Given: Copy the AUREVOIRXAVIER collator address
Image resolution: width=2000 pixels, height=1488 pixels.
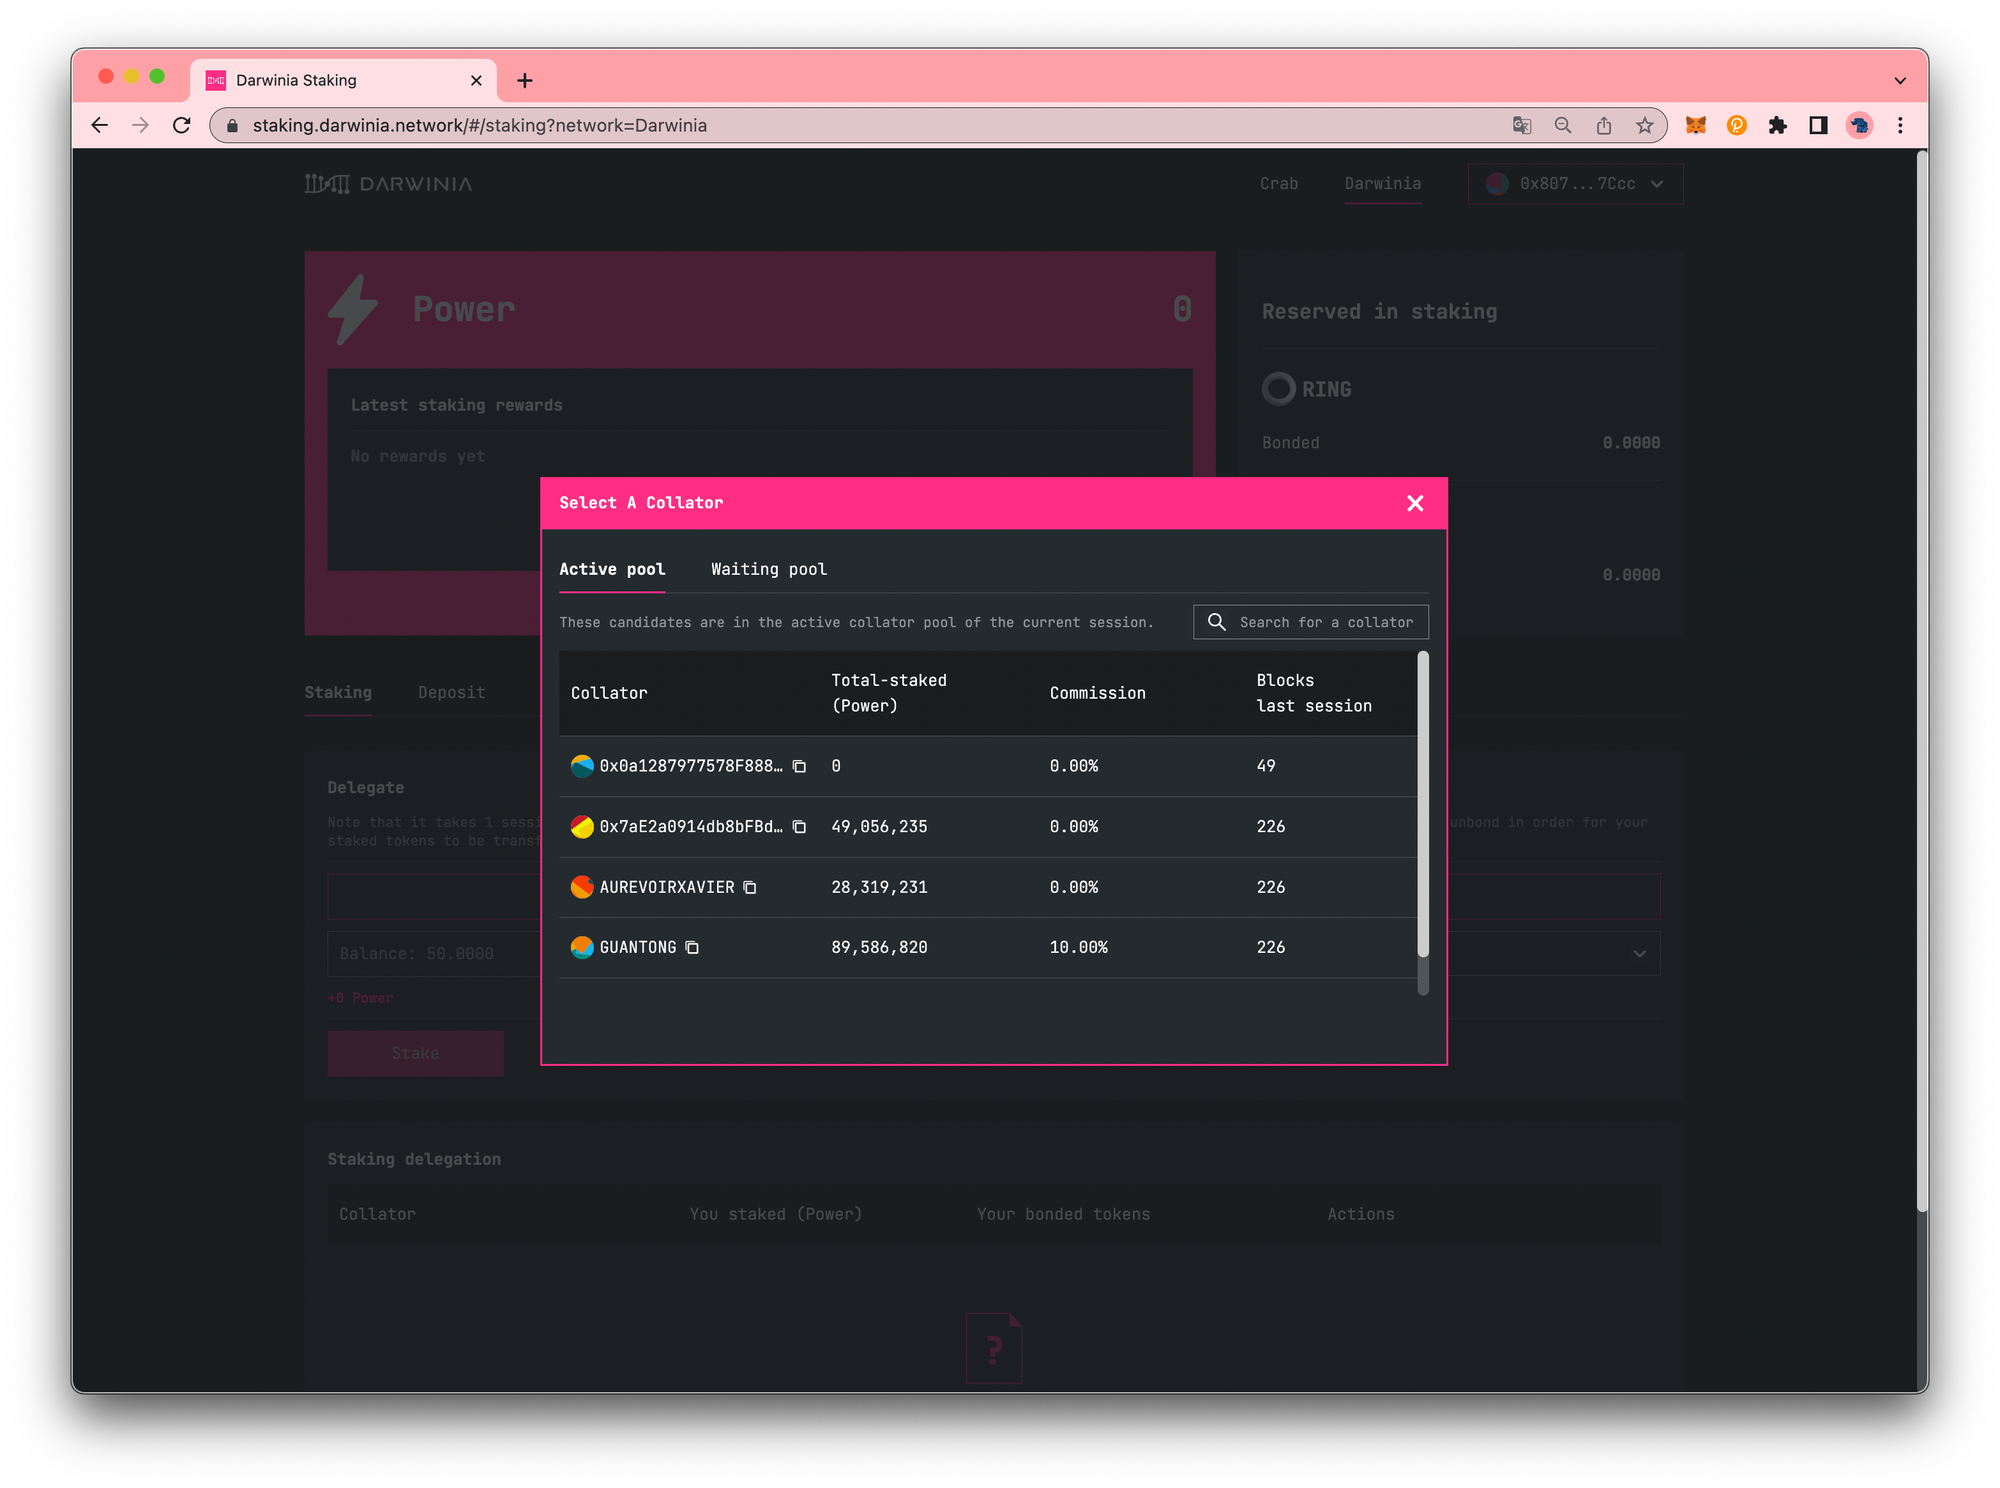Looking at the screenshot, I should coord(750,887).
